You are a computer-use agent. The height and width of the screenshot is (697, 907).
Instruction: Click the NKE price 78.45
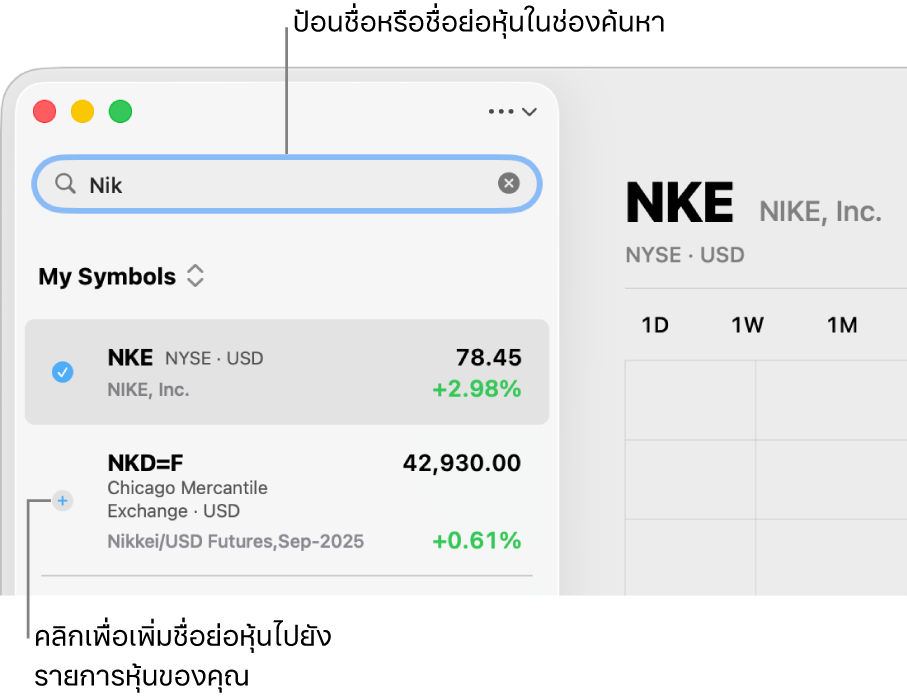coord(488,357)
